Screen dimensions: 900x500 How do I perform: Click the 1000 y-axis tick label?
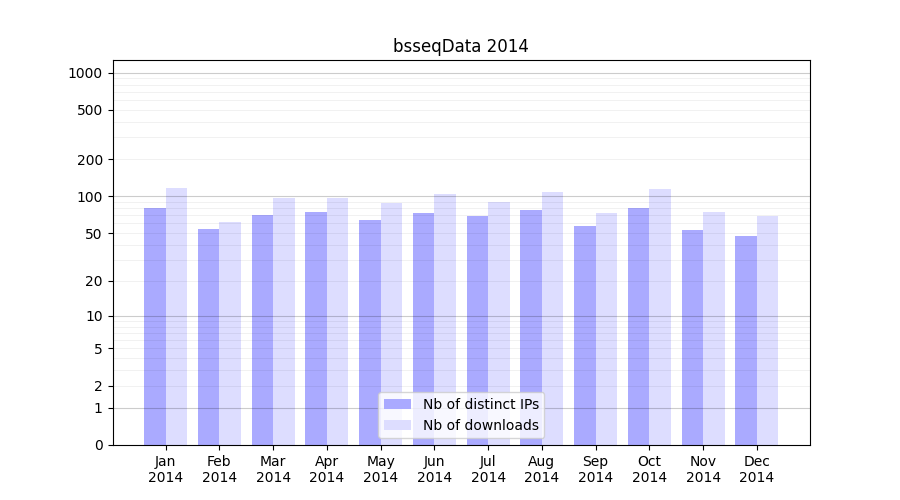point(85,73)
